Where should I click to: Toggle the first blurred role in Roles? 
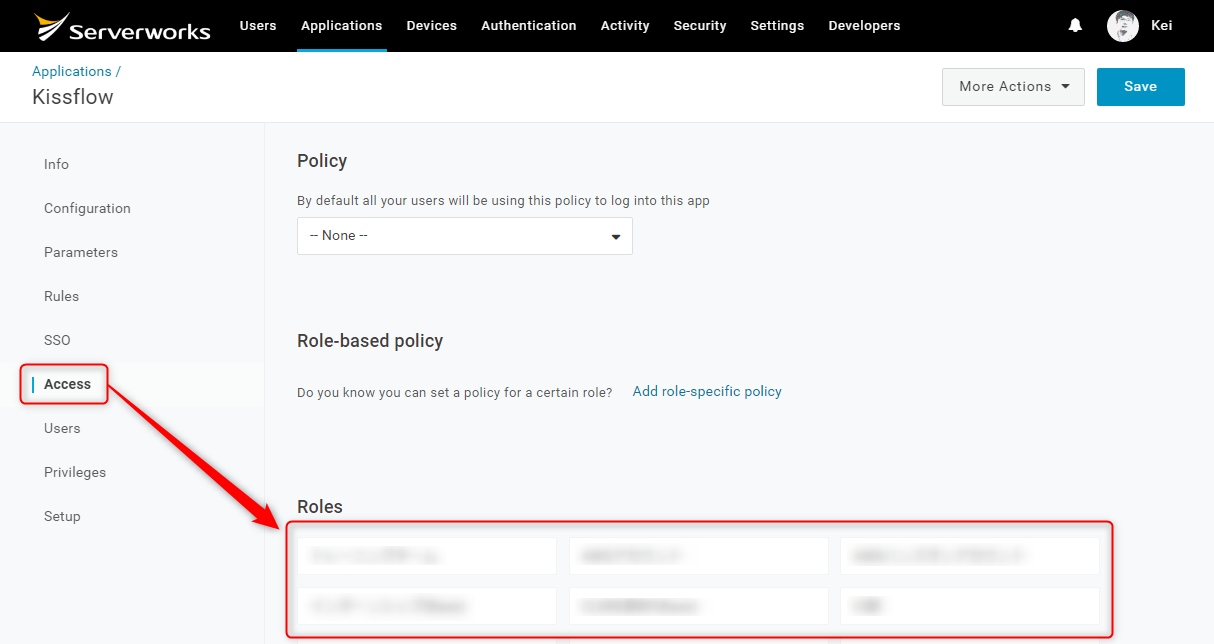(427, 555)
